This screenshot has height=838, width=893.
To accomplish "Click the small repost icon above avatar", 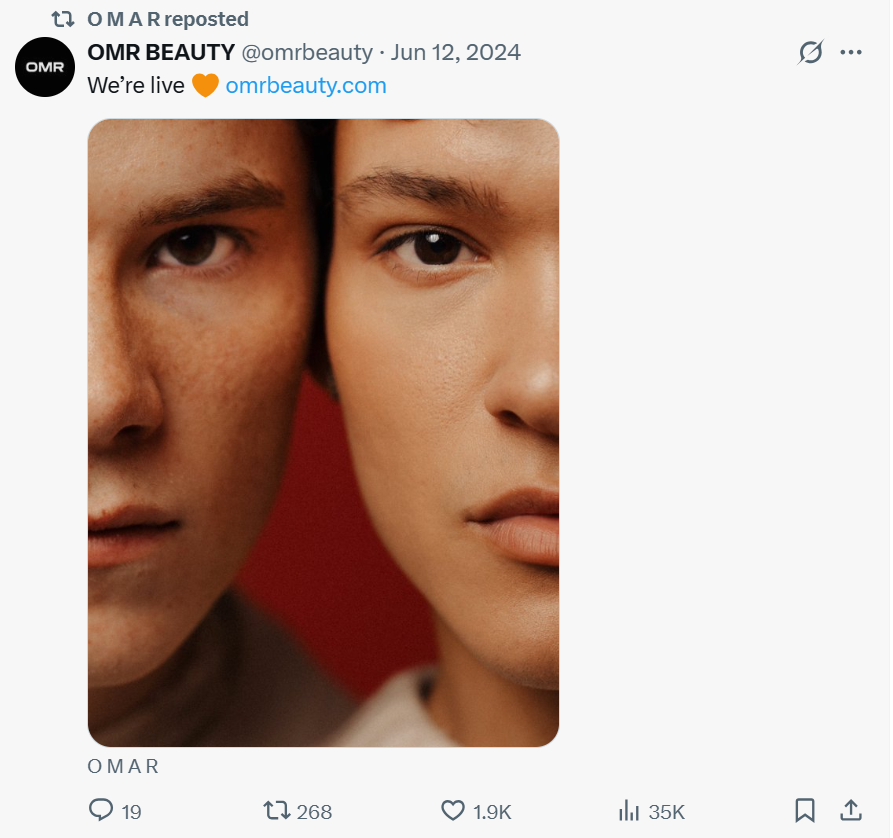I will click(62, 19).
